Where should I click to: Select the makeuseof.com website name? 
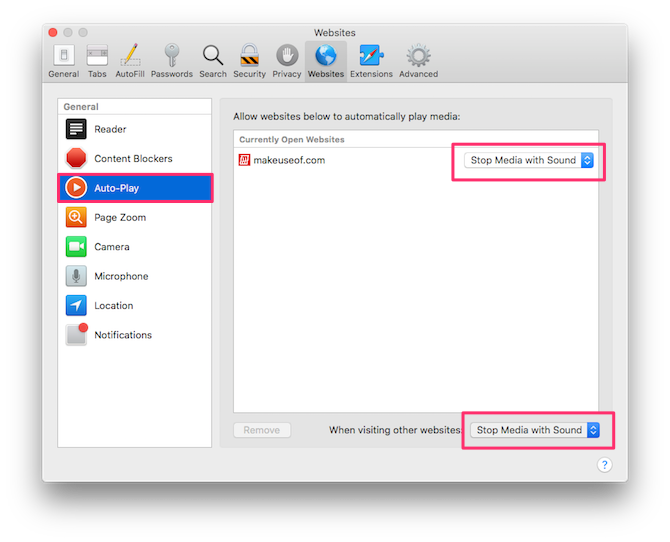[x=289, y=160]
